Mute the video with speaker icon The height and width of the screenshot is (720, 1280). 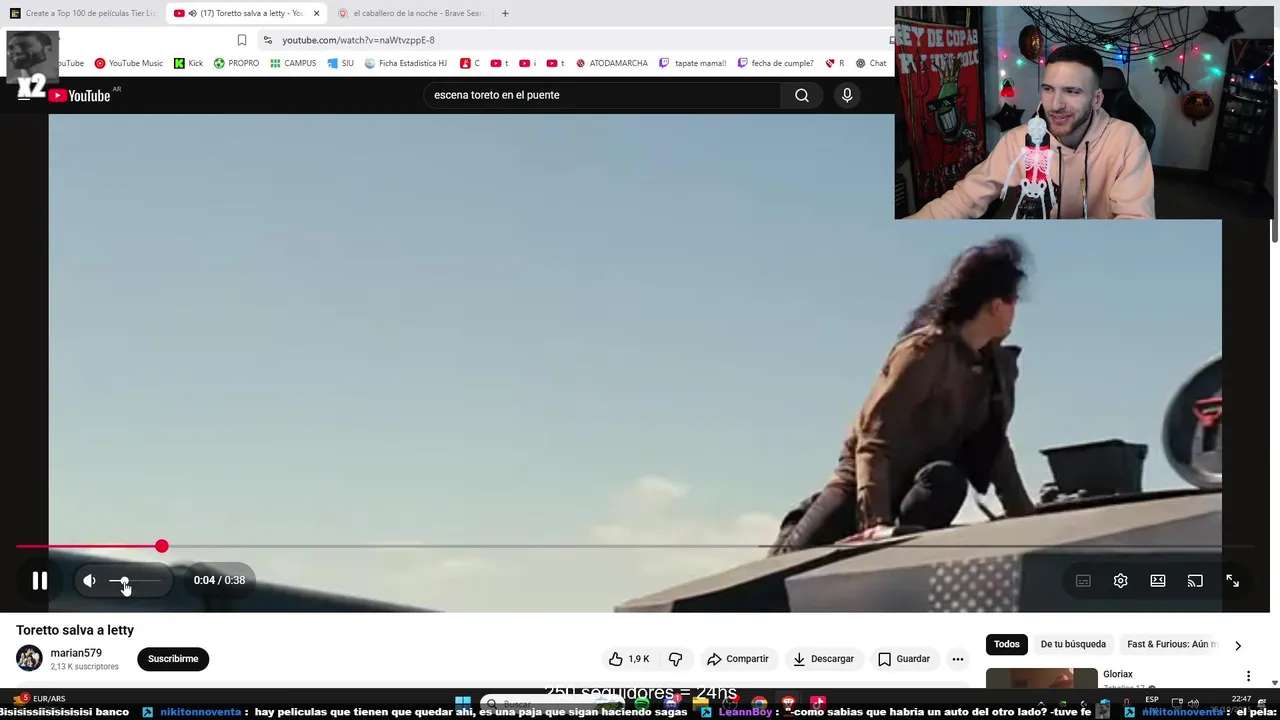click(x=89, y=580)
